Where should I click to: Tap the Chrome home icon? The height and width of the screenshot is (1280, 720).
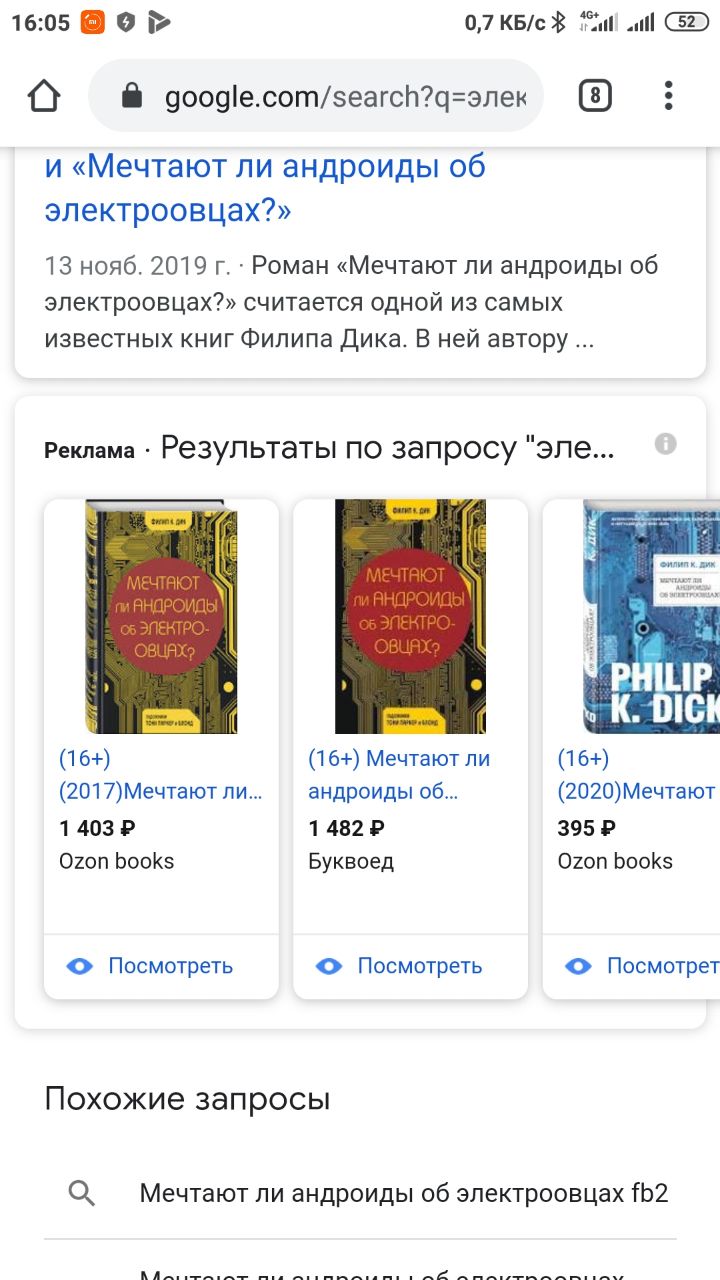pos(44,96)
